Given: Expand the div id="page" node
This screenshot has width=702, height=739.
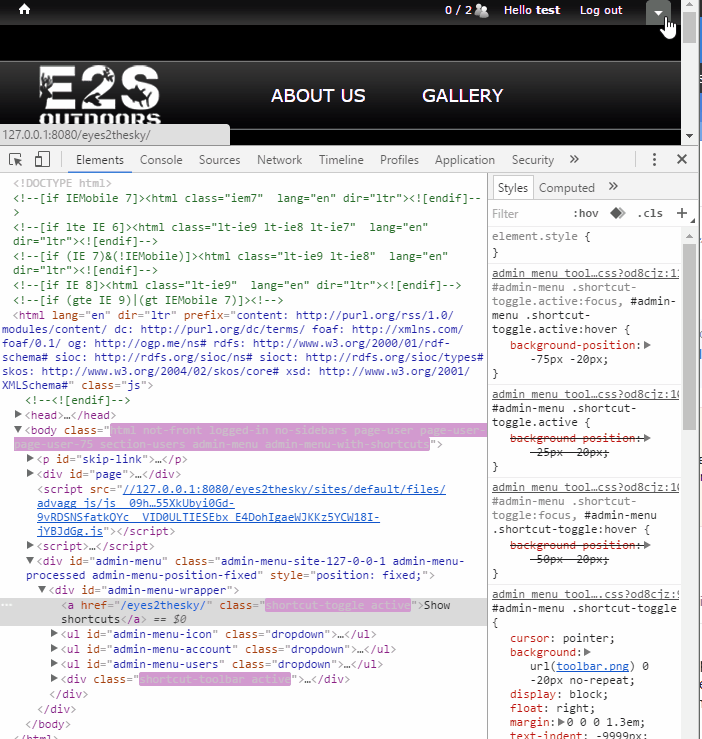Looking at the screenshot, I should coord(30,473).
